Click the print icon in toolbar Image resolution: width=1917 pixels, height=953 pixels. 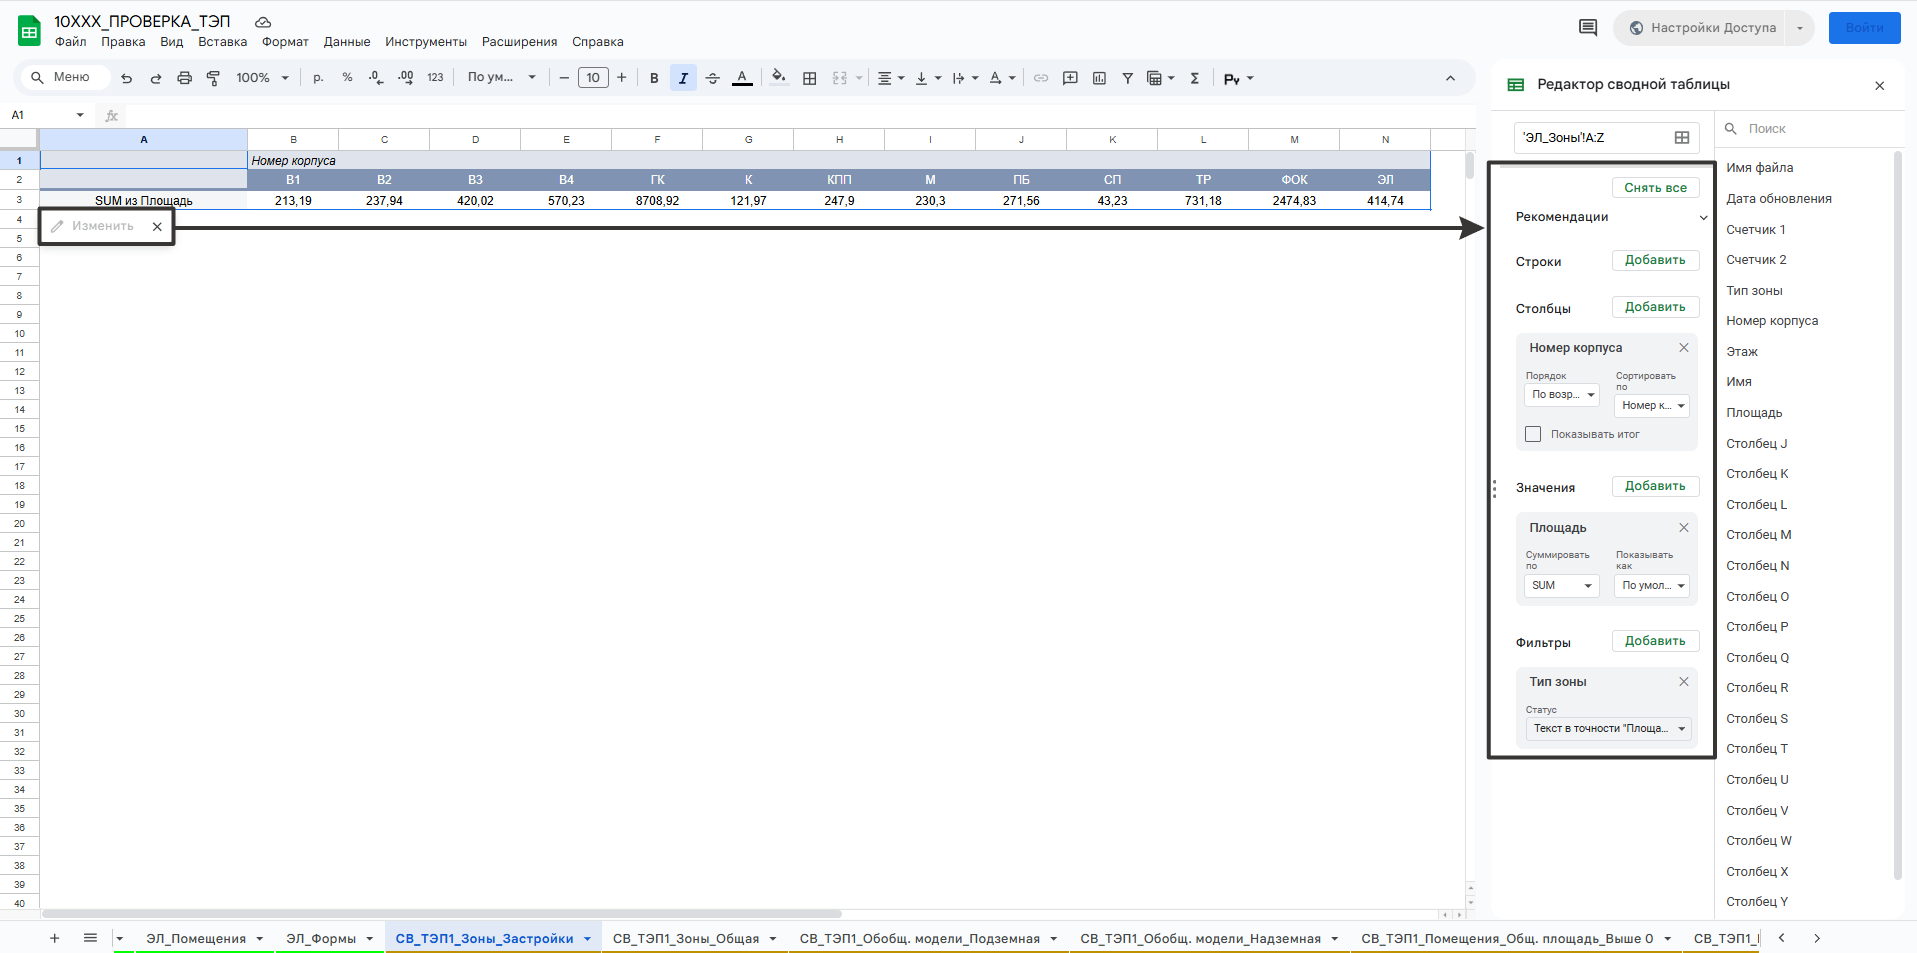[x=184, y=78]
